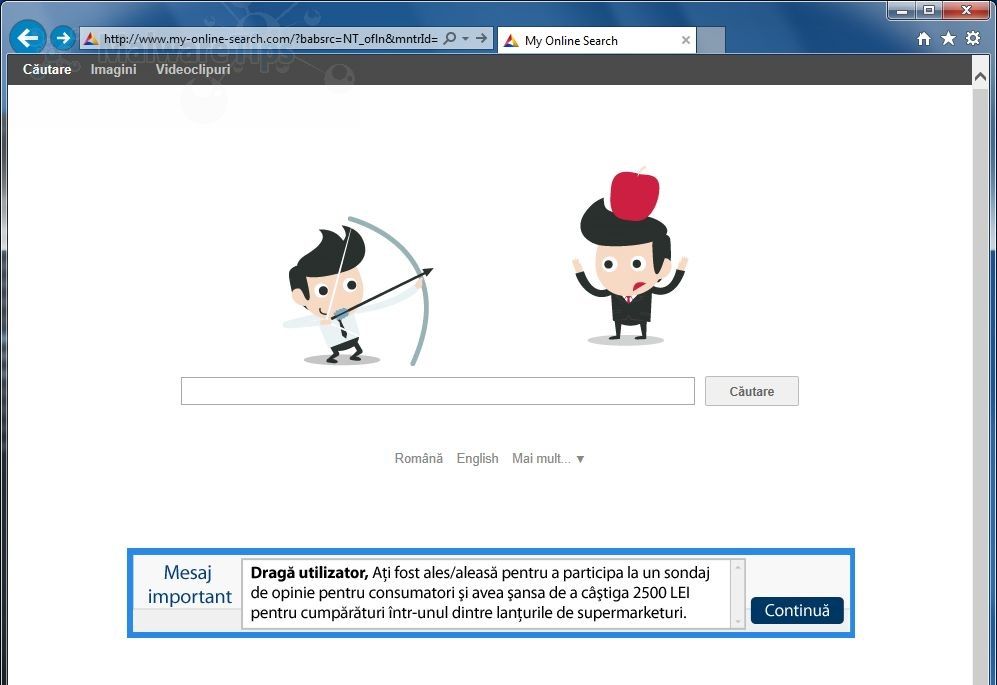
Task: Close the My Online Search tab
Action: pyautogui.click(x=685, y=40)
